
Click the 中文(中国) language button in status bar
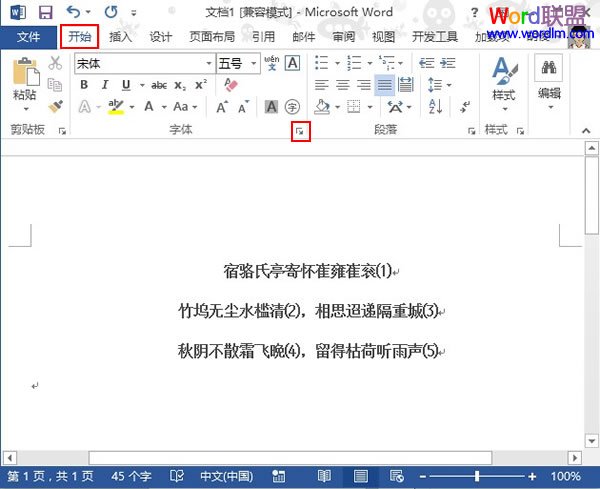click(227, 476)
